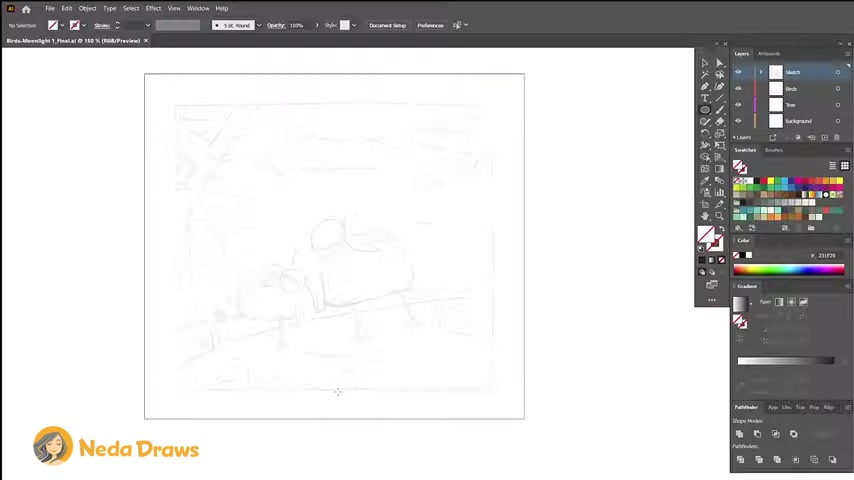854x480 pixels.
Task: Open the Object menu
Action: point(87,9)
